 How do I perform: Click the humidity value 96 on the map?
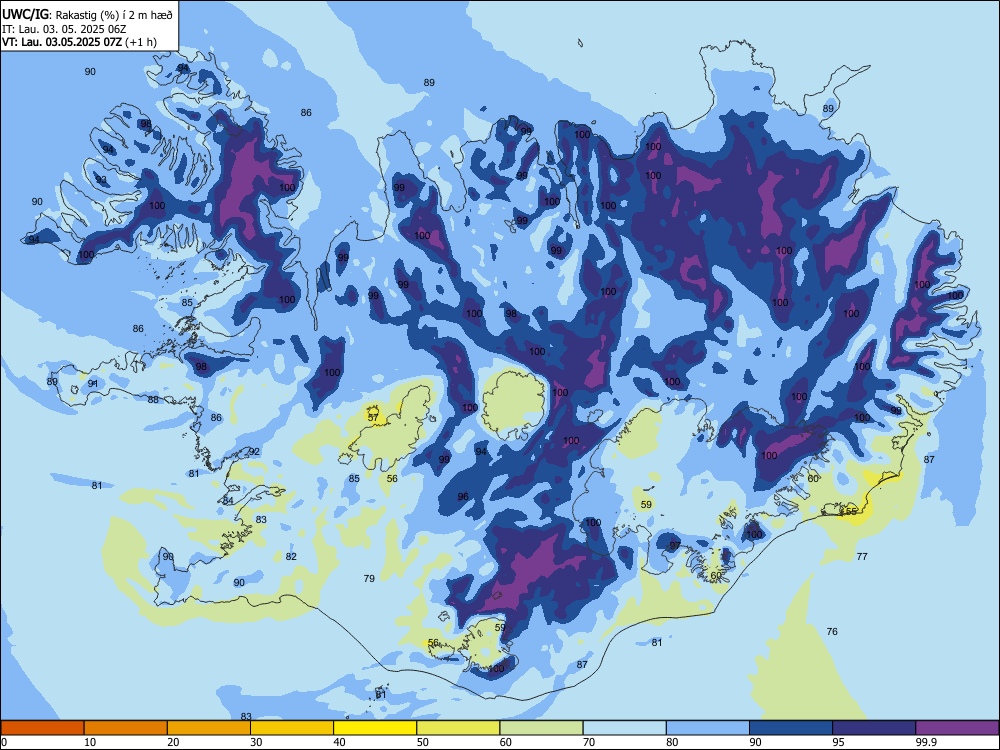pos(463,496)
